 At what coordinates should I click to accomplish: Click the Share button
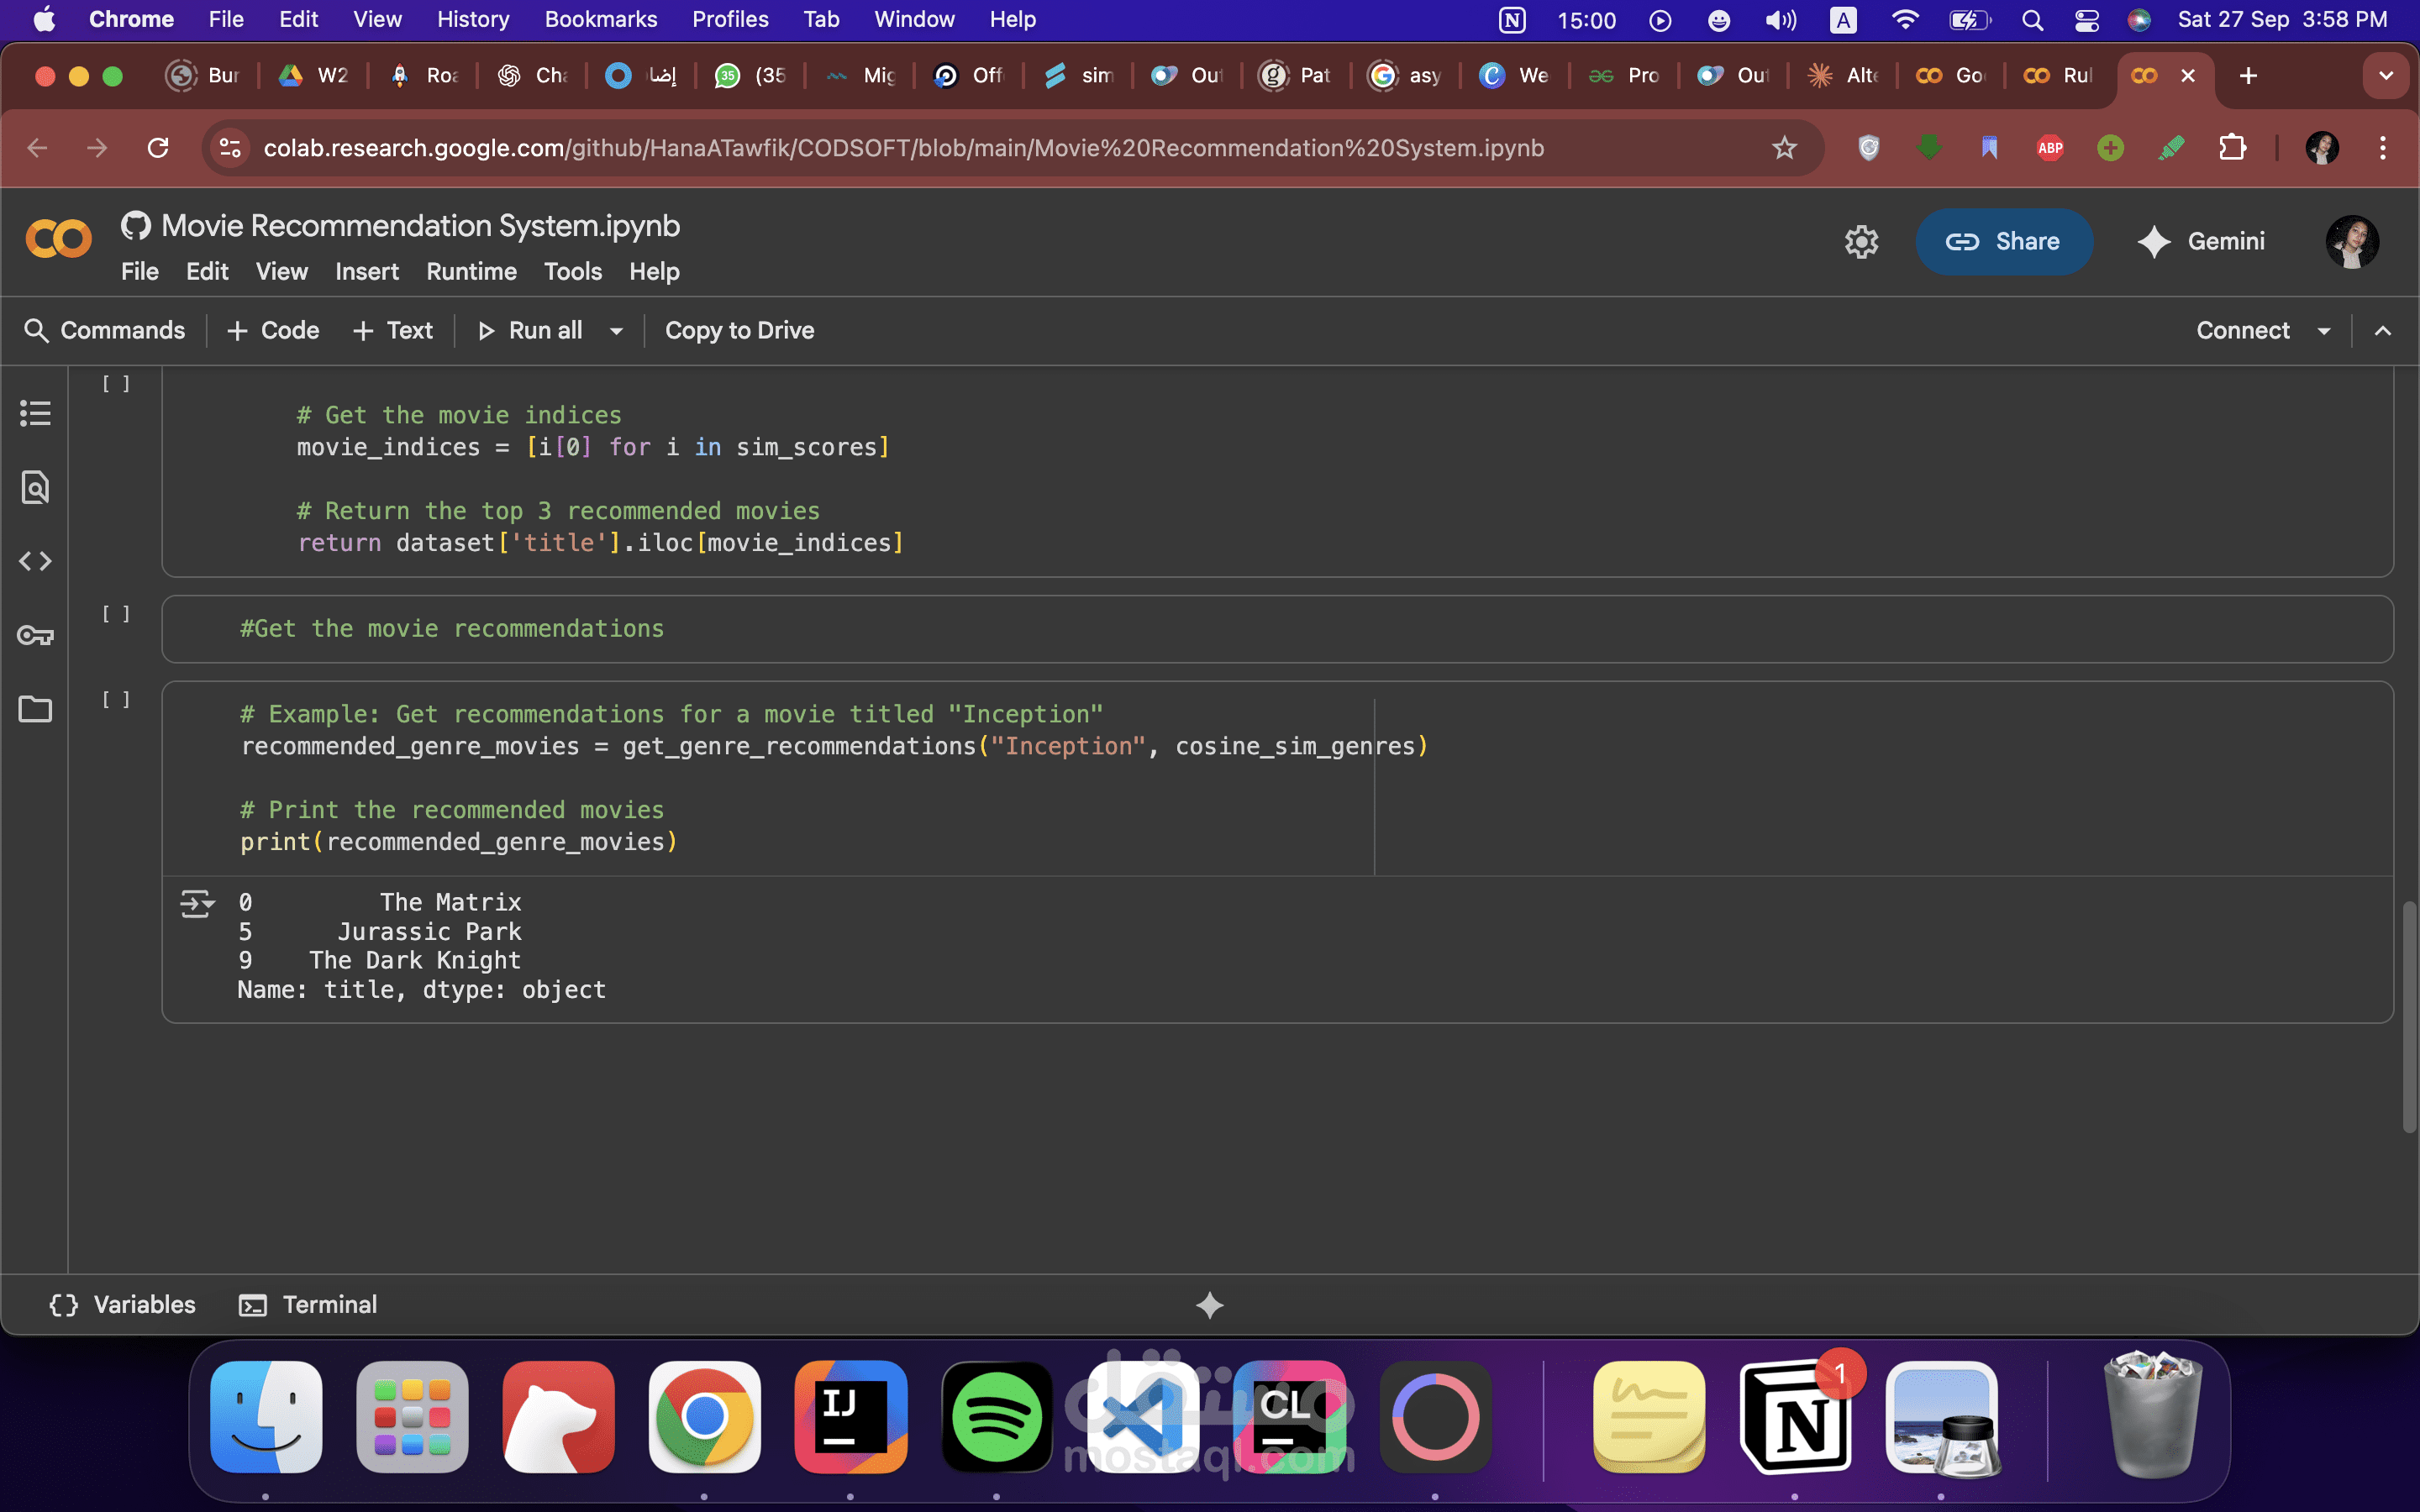pyautogui.click(x=2003, y=241)
